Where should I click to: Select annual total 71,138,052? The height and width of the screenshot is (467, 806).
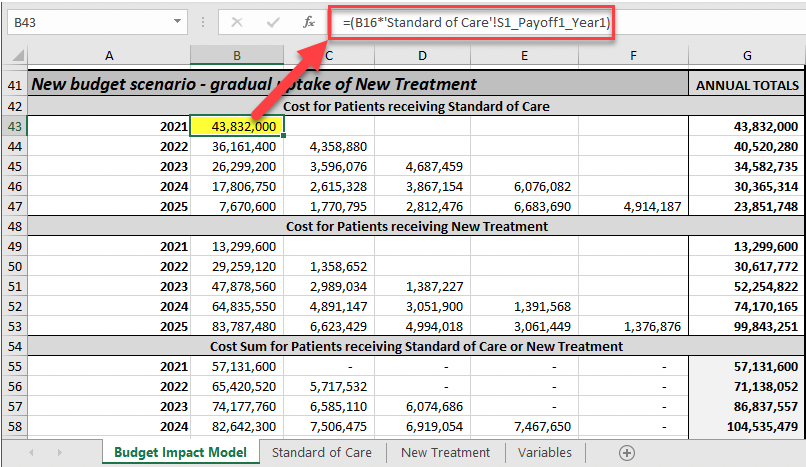(747, 386)
